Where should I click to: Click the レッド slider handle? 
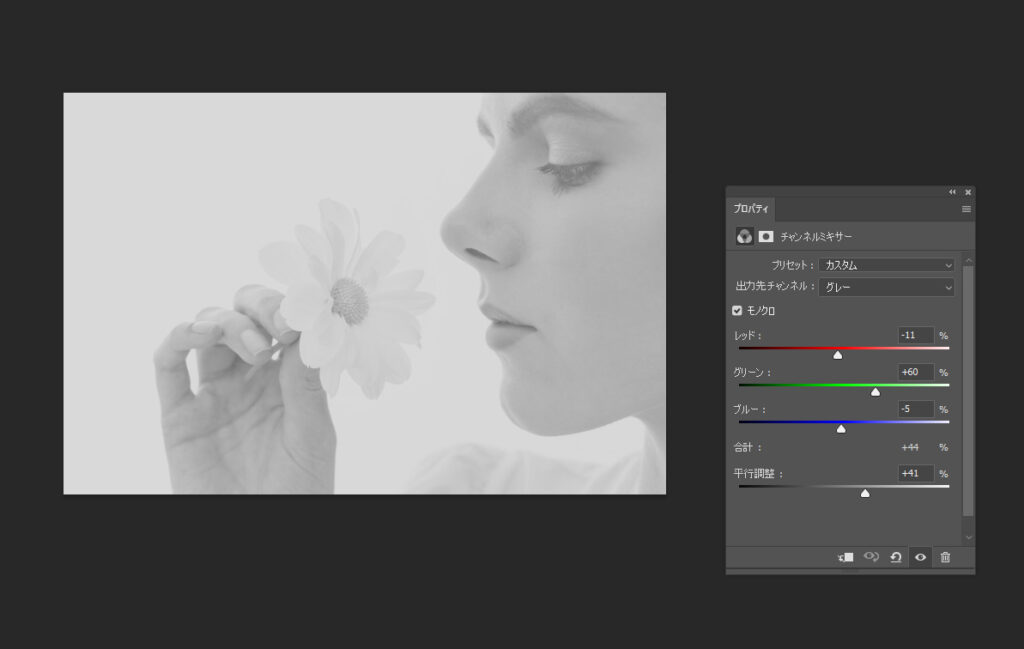coord(838,355)
